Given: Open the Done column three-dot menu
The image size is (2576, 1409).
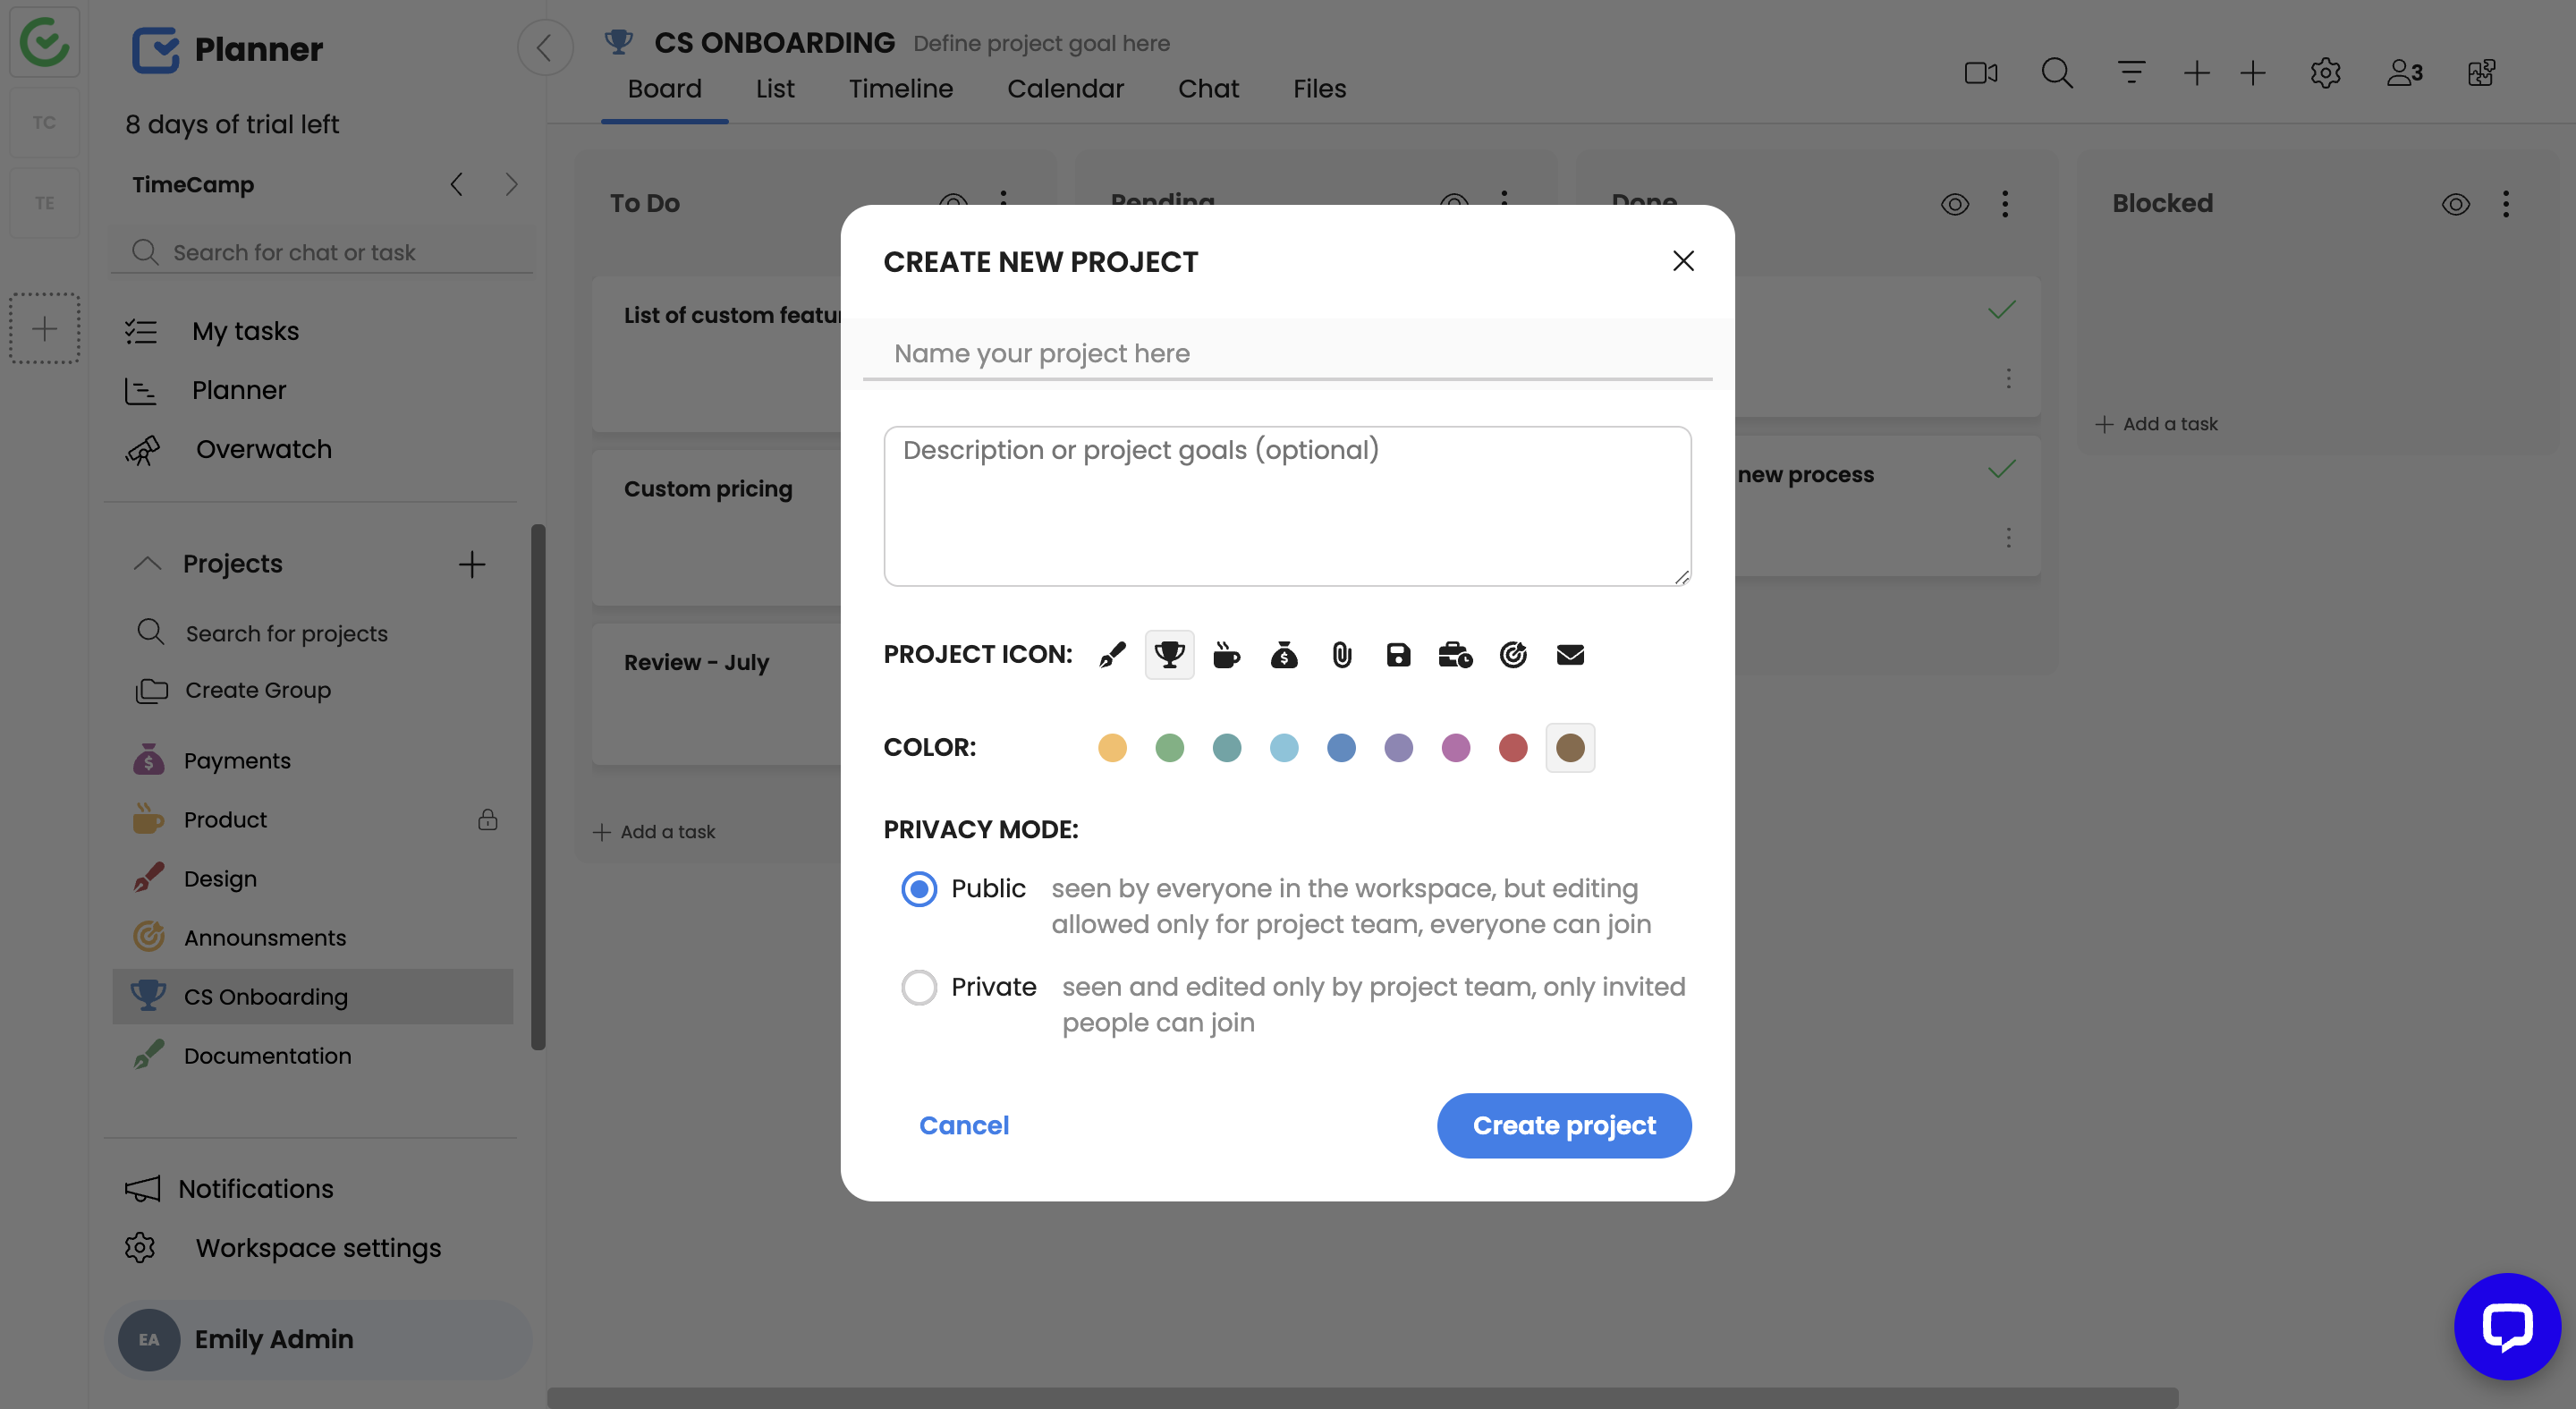Looking at the screenshot, I should 2005,204.
